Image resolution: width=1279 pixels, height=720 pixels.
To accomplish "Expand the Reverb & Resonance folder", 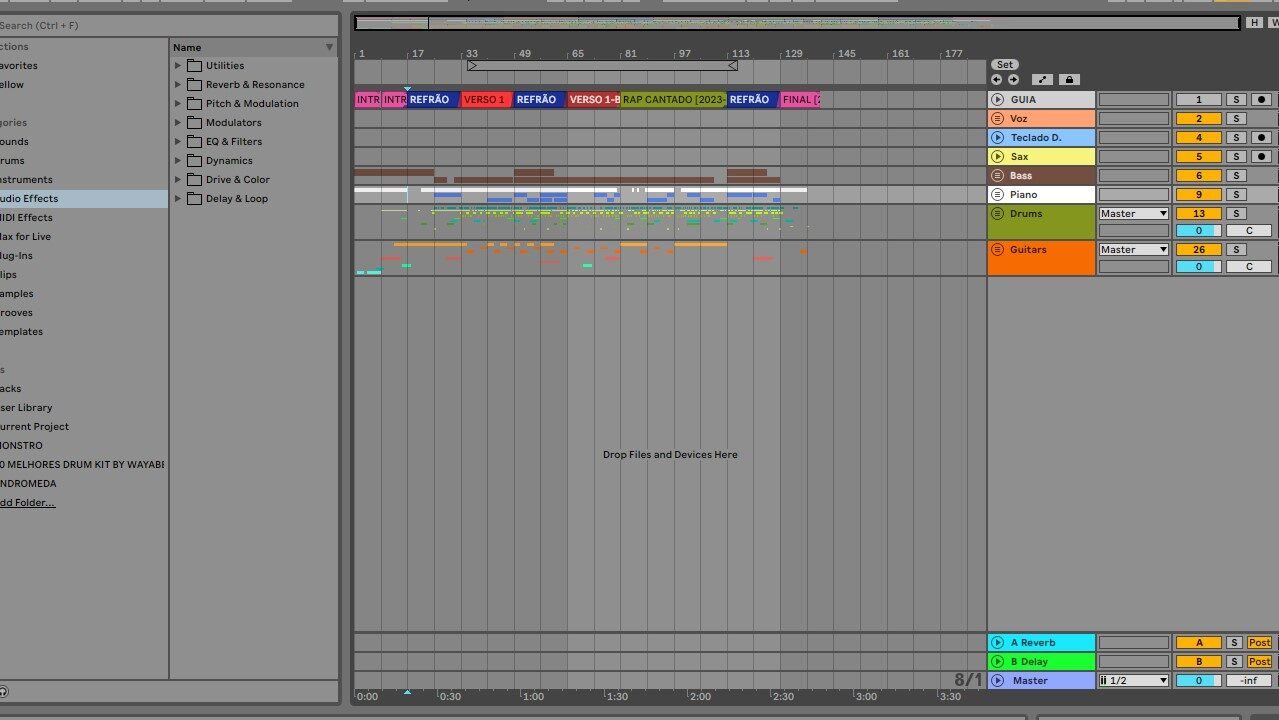I will (178, 85).
